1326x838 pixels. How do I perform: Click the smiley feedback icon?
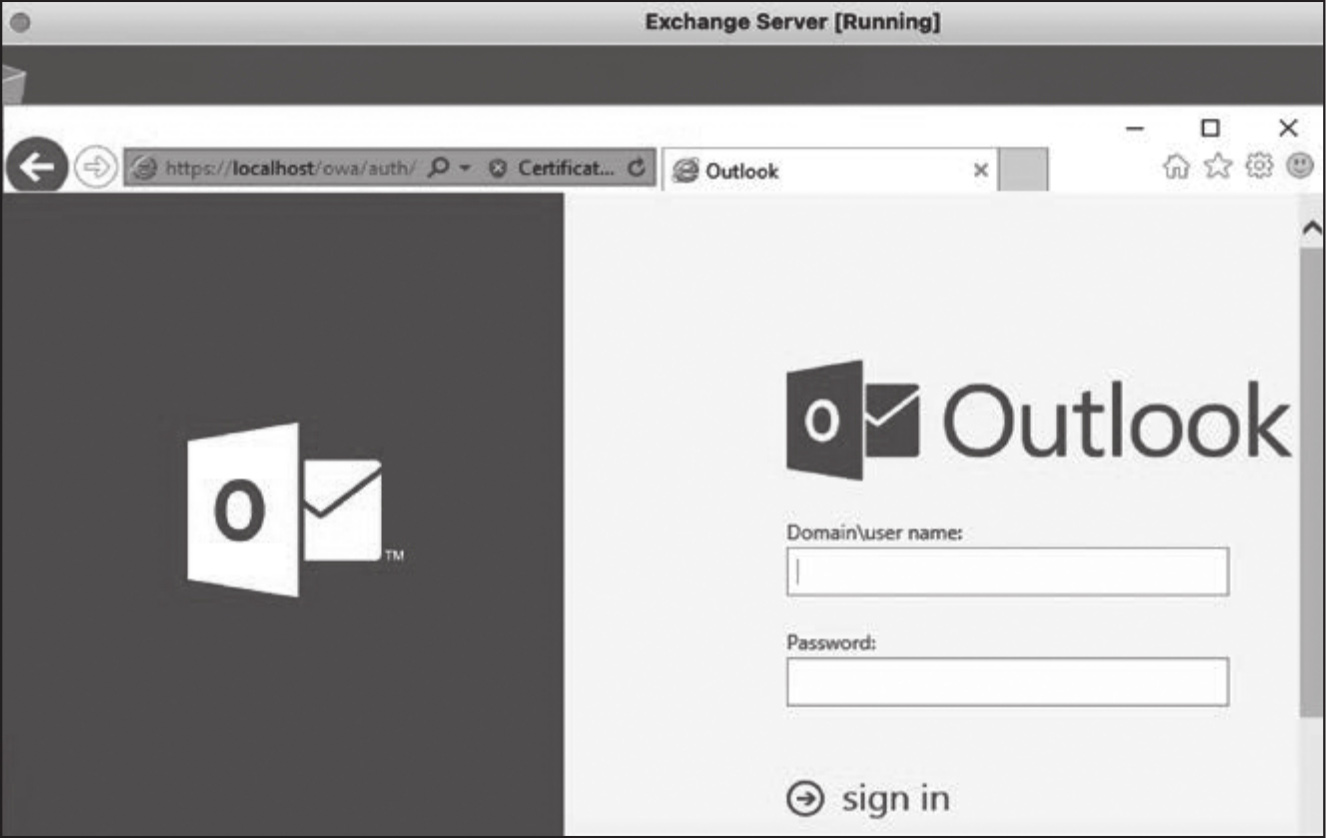[x=1299, y=166]
